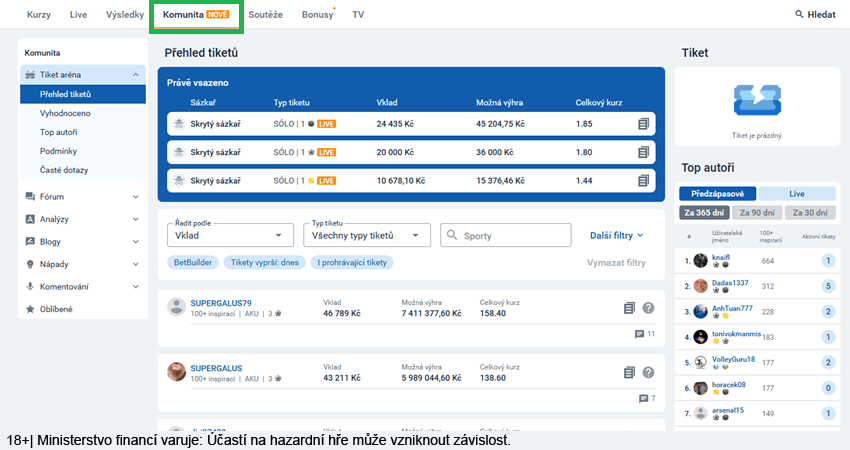Expand the Nápady section chevron
This screenshot has width=850, height=450.
click(x=136, y=264)
